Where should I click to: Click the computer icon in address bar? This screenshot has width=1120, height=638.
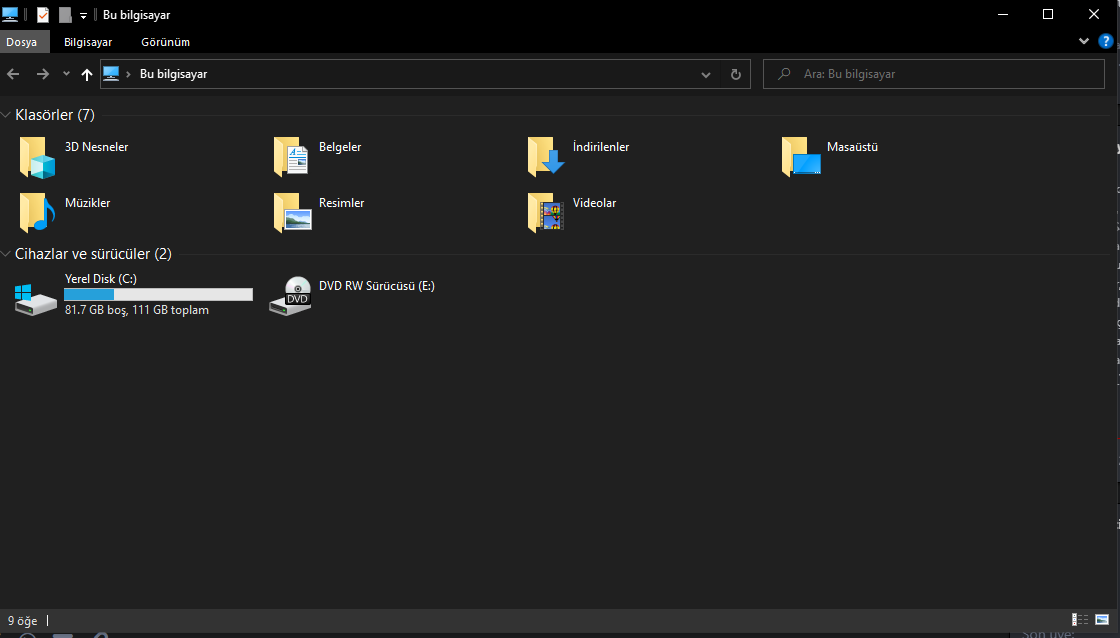pos(111,74)
